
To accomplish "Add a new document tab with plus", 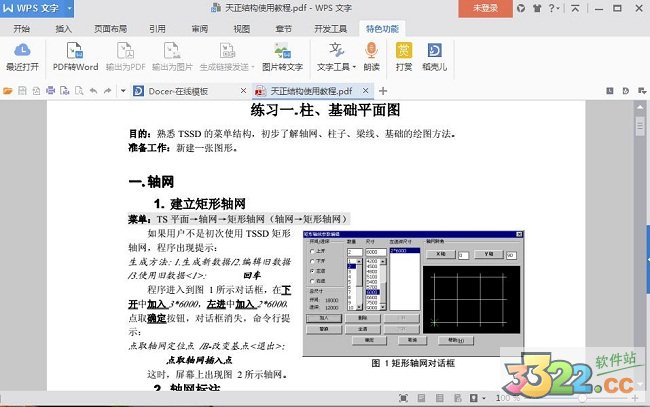I will 383,91.
